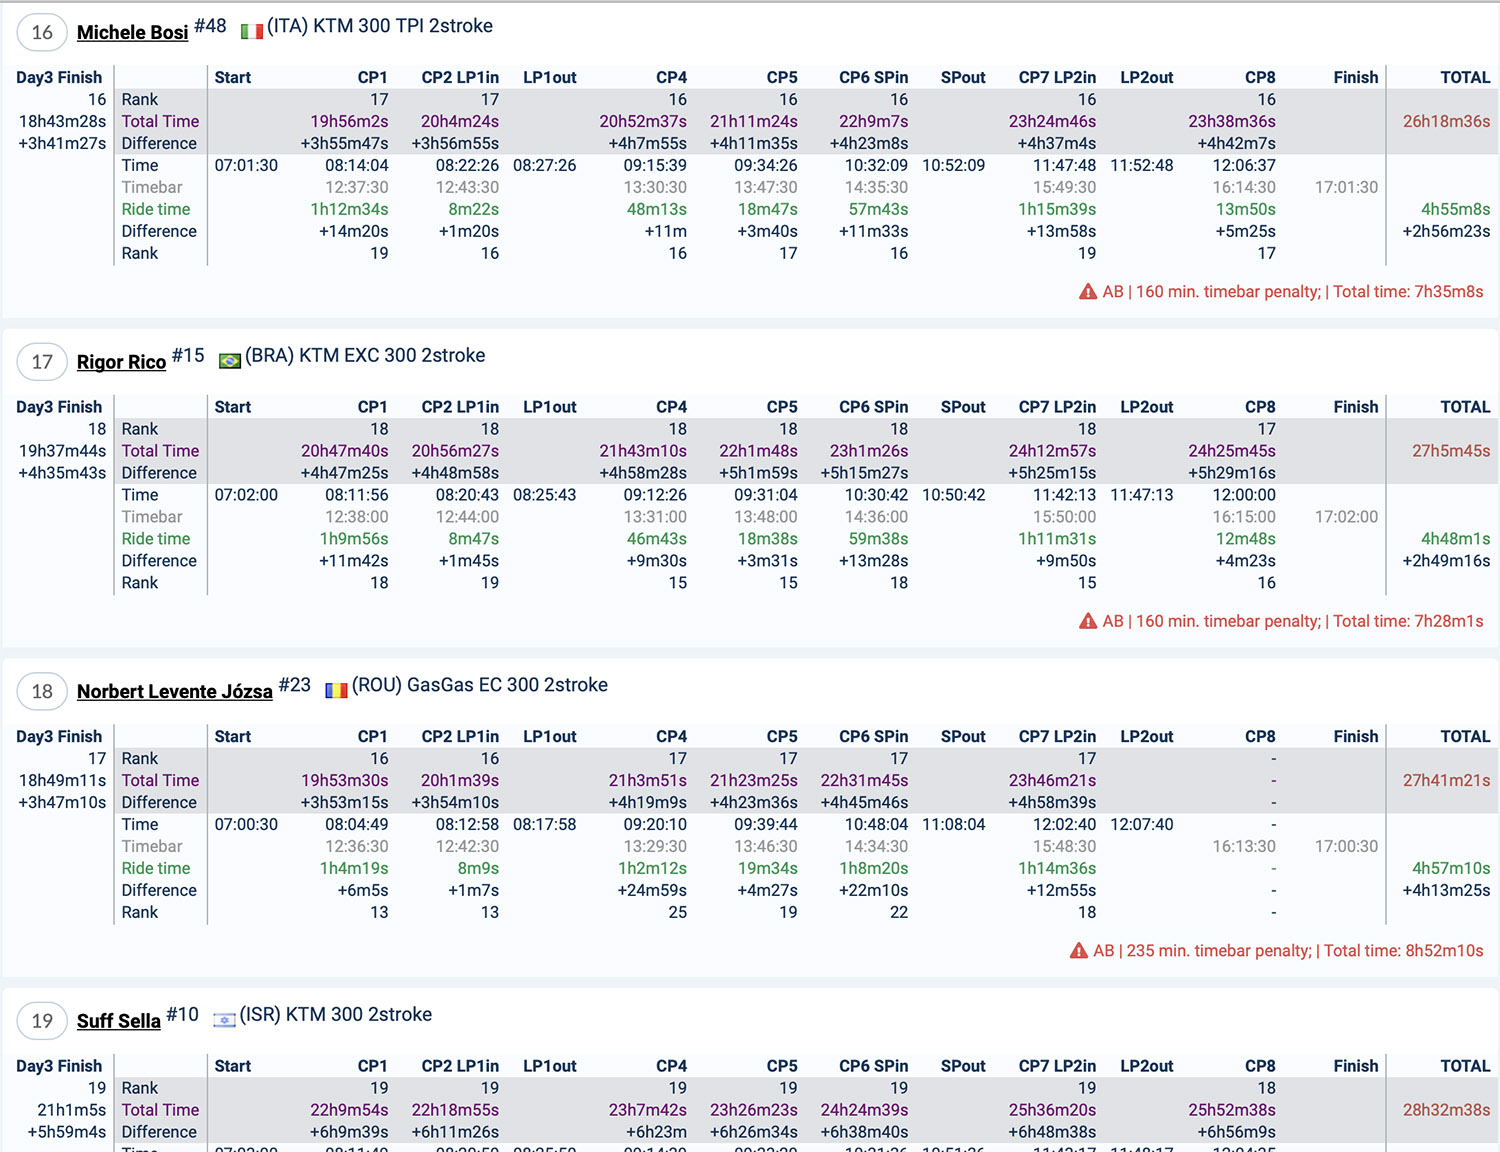Open Suff Sella's rider profile link
The width and height of the screenshot is (1500, 1152).
[x=118, y=1021]
